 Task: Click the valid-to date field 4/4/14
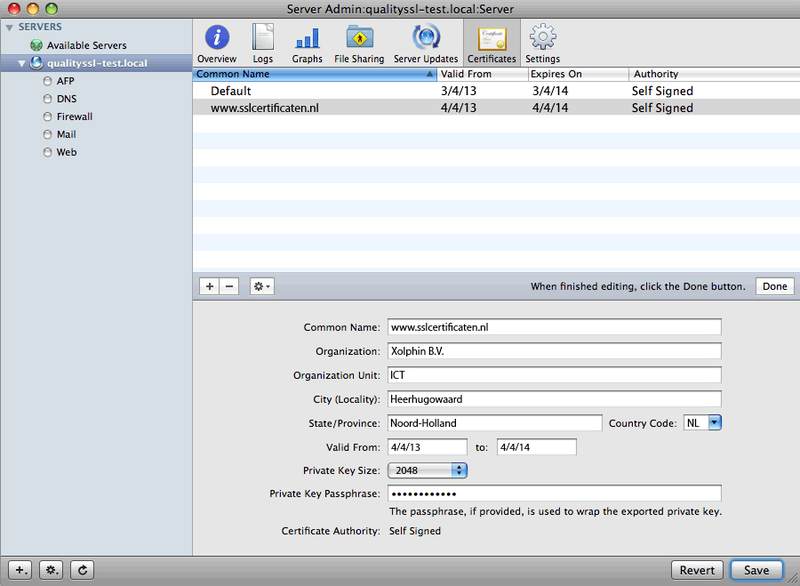tap(537, 447)
